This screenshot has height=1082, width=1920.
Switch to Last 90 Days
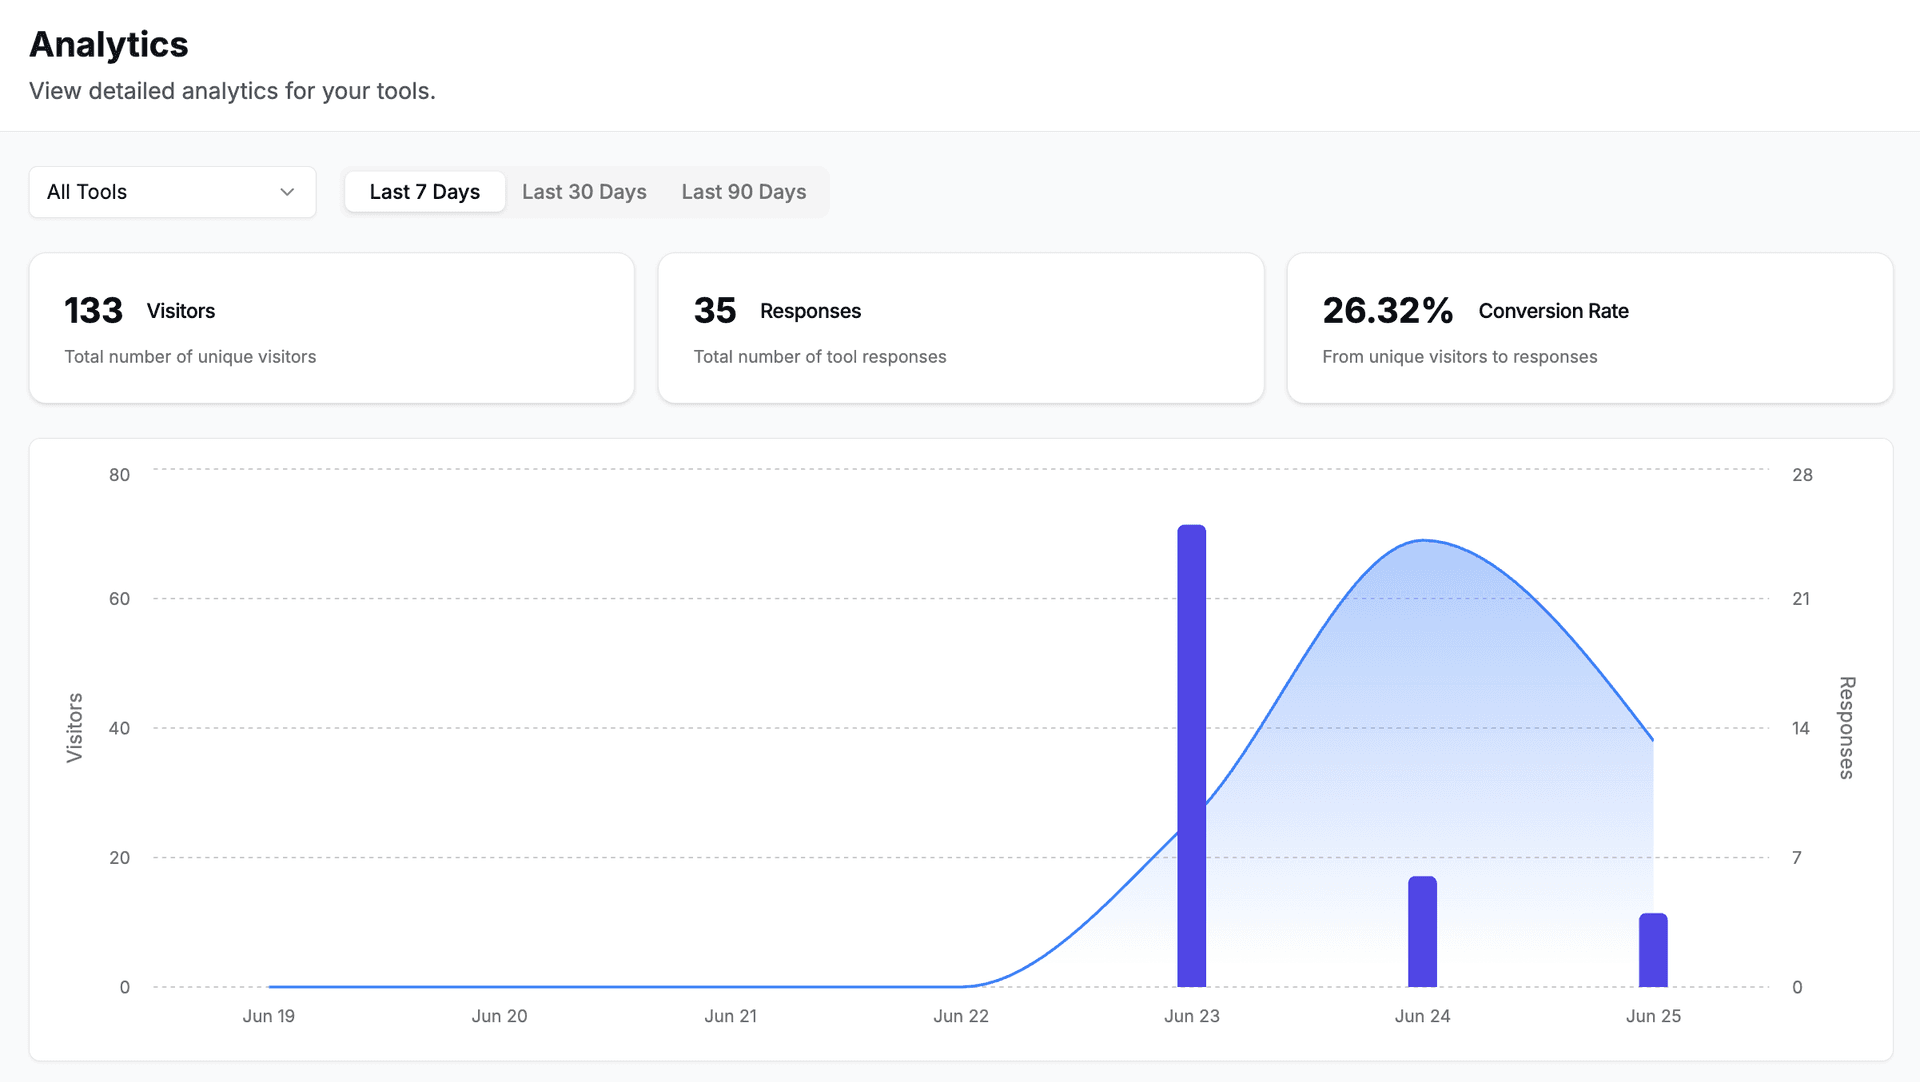tap(743, 192)
